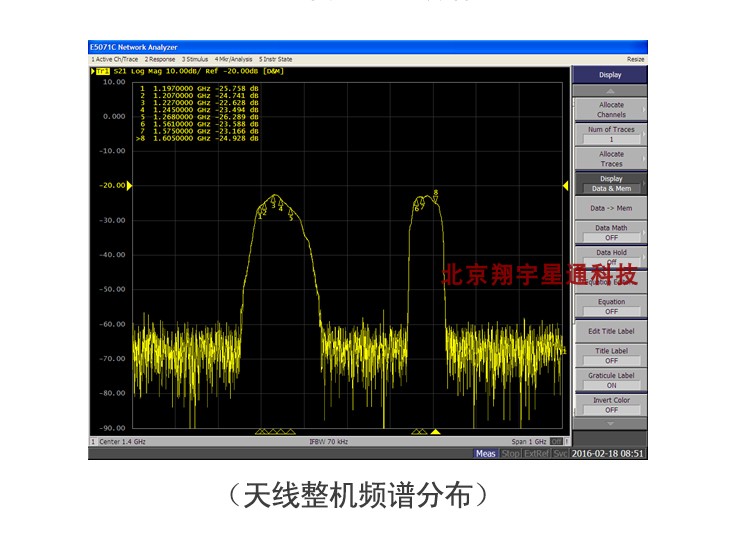
Task: Click the softkey menu scroll-down arrow
Action: (610, 424)
